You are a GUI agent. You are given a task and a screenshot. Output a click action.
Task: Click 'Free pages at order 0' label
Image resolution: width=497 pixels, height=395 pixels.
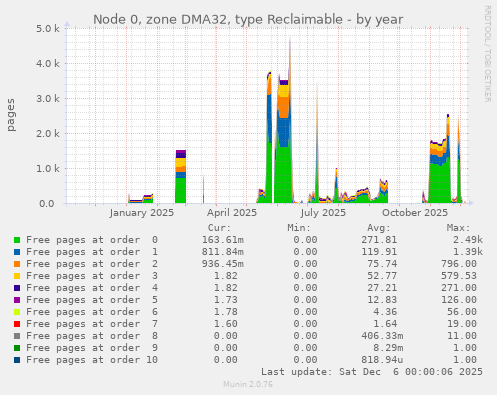tap(92, 240)
